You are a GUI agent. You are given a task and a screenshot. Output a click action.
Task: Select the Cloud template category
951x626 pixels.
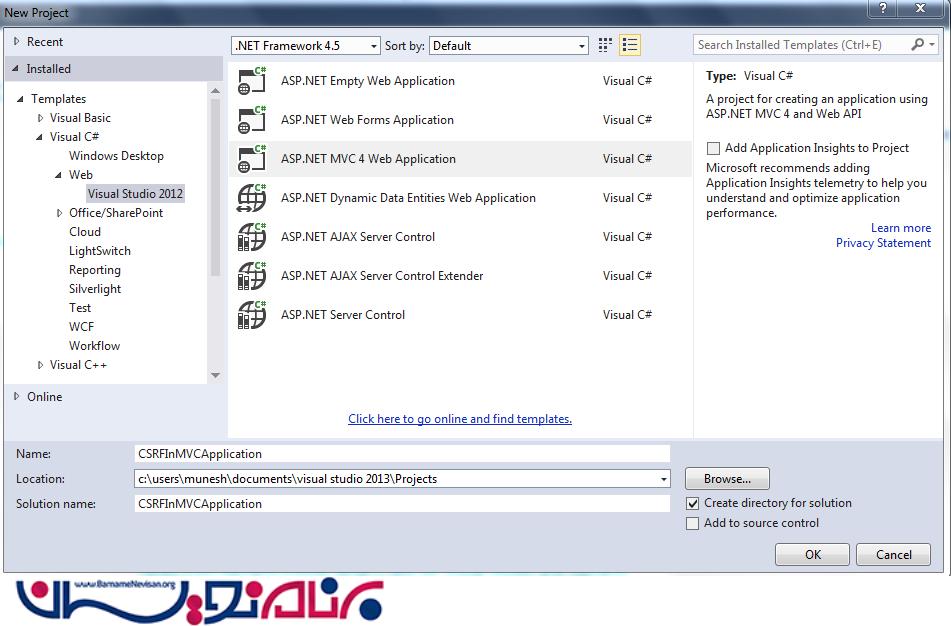(85, 232)
